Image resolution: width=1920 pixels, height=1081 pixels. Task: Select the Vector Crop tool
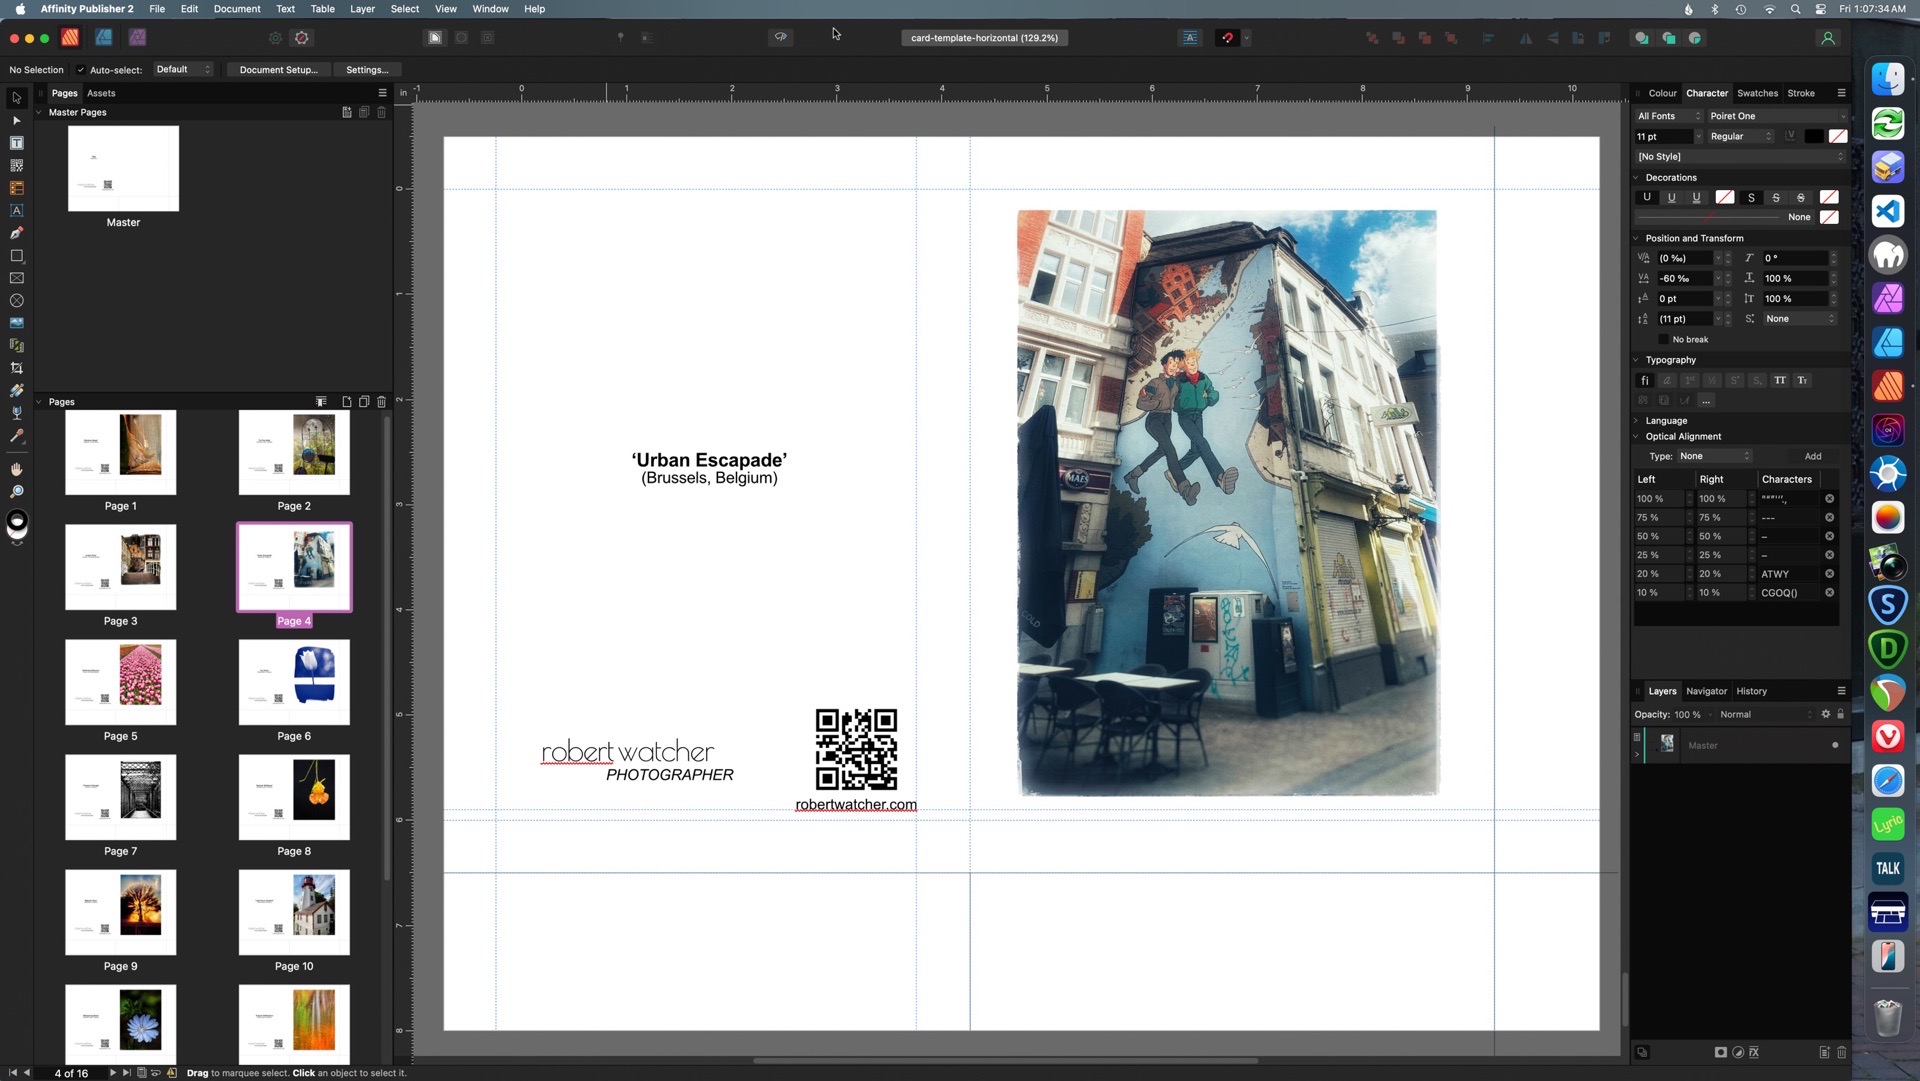[x=16, y=368]
